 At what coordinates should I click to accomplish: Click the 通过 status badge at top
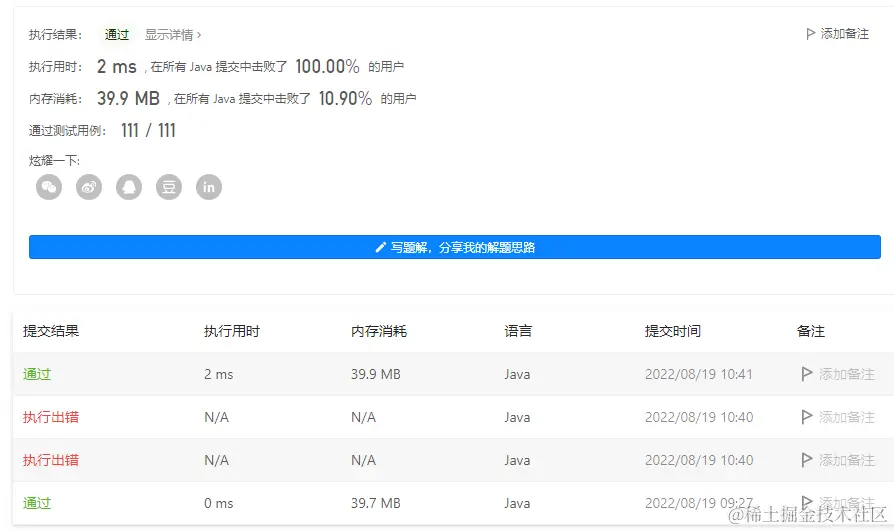tap(117, 35)
